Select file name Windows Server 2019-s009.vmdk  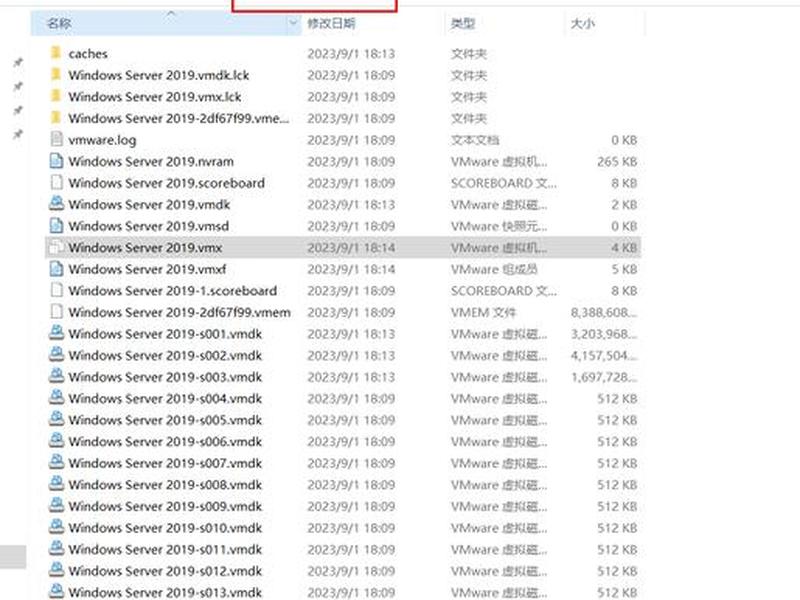[165, 506]
